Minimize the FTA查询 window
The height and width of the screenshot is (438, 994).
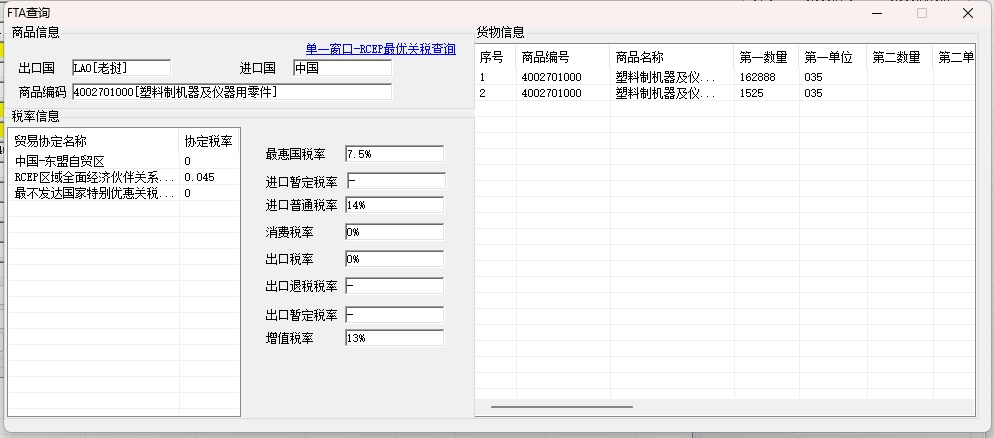877,13
